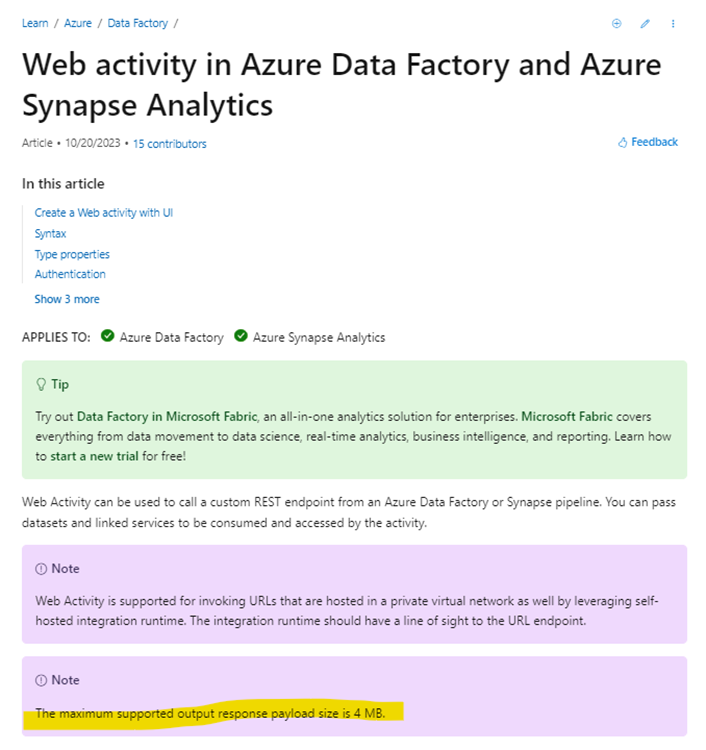
Task: Click the lightbulb Tip icon
Action: coord(41,385)
